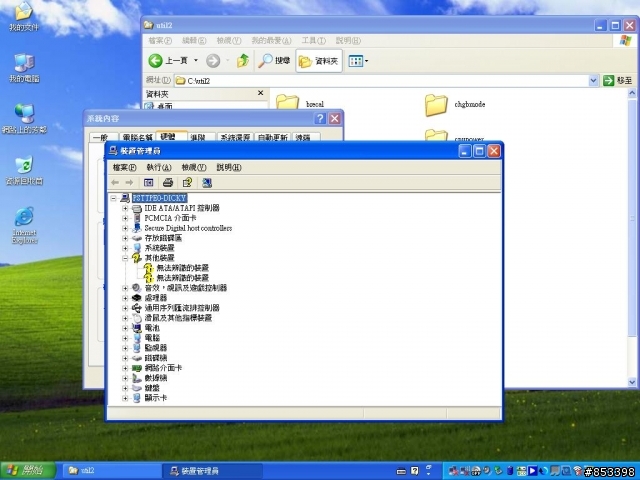Click 裝置管理員 taskbar button

[212, 471]
